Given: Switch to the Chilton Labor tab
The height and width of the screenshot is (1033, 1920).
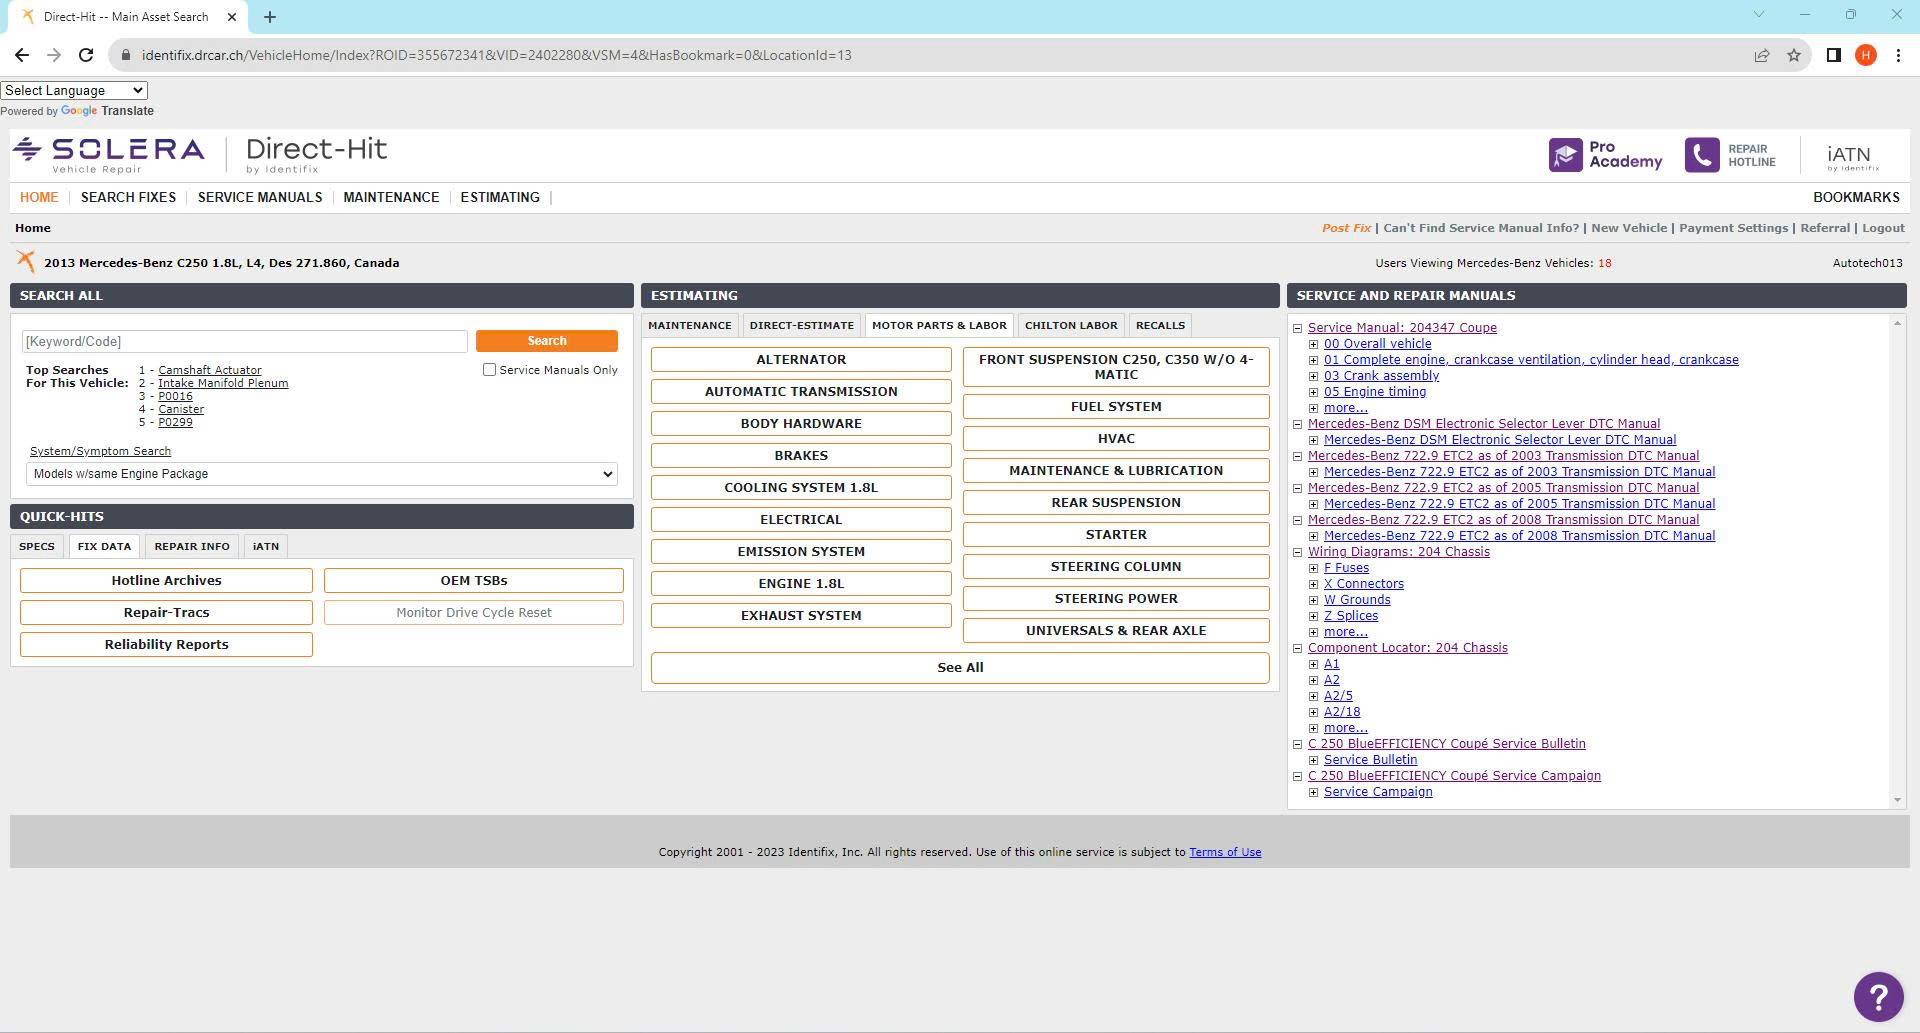Looking at the screenshot, I should (x=1070, y=325).
